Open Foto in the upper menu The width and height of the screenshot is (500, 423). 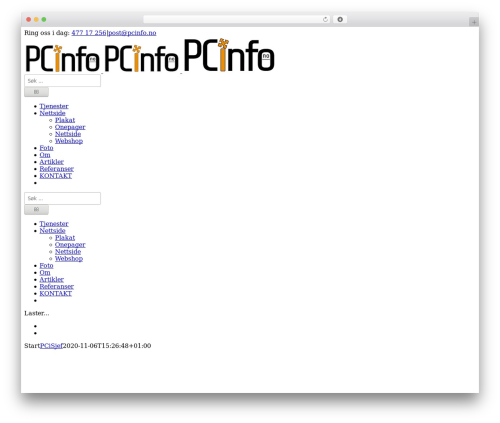click(46, 148)
